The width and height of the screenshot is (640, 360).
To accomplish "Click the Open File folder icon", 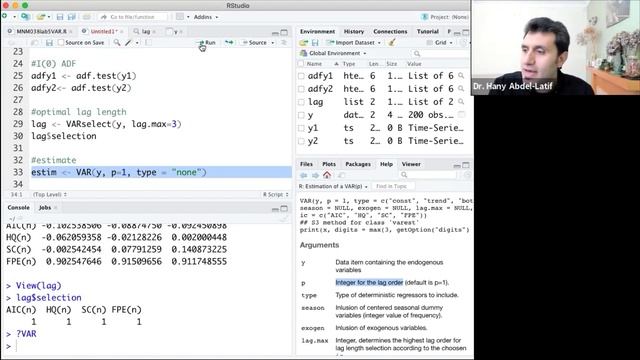I will click(40, 17).
